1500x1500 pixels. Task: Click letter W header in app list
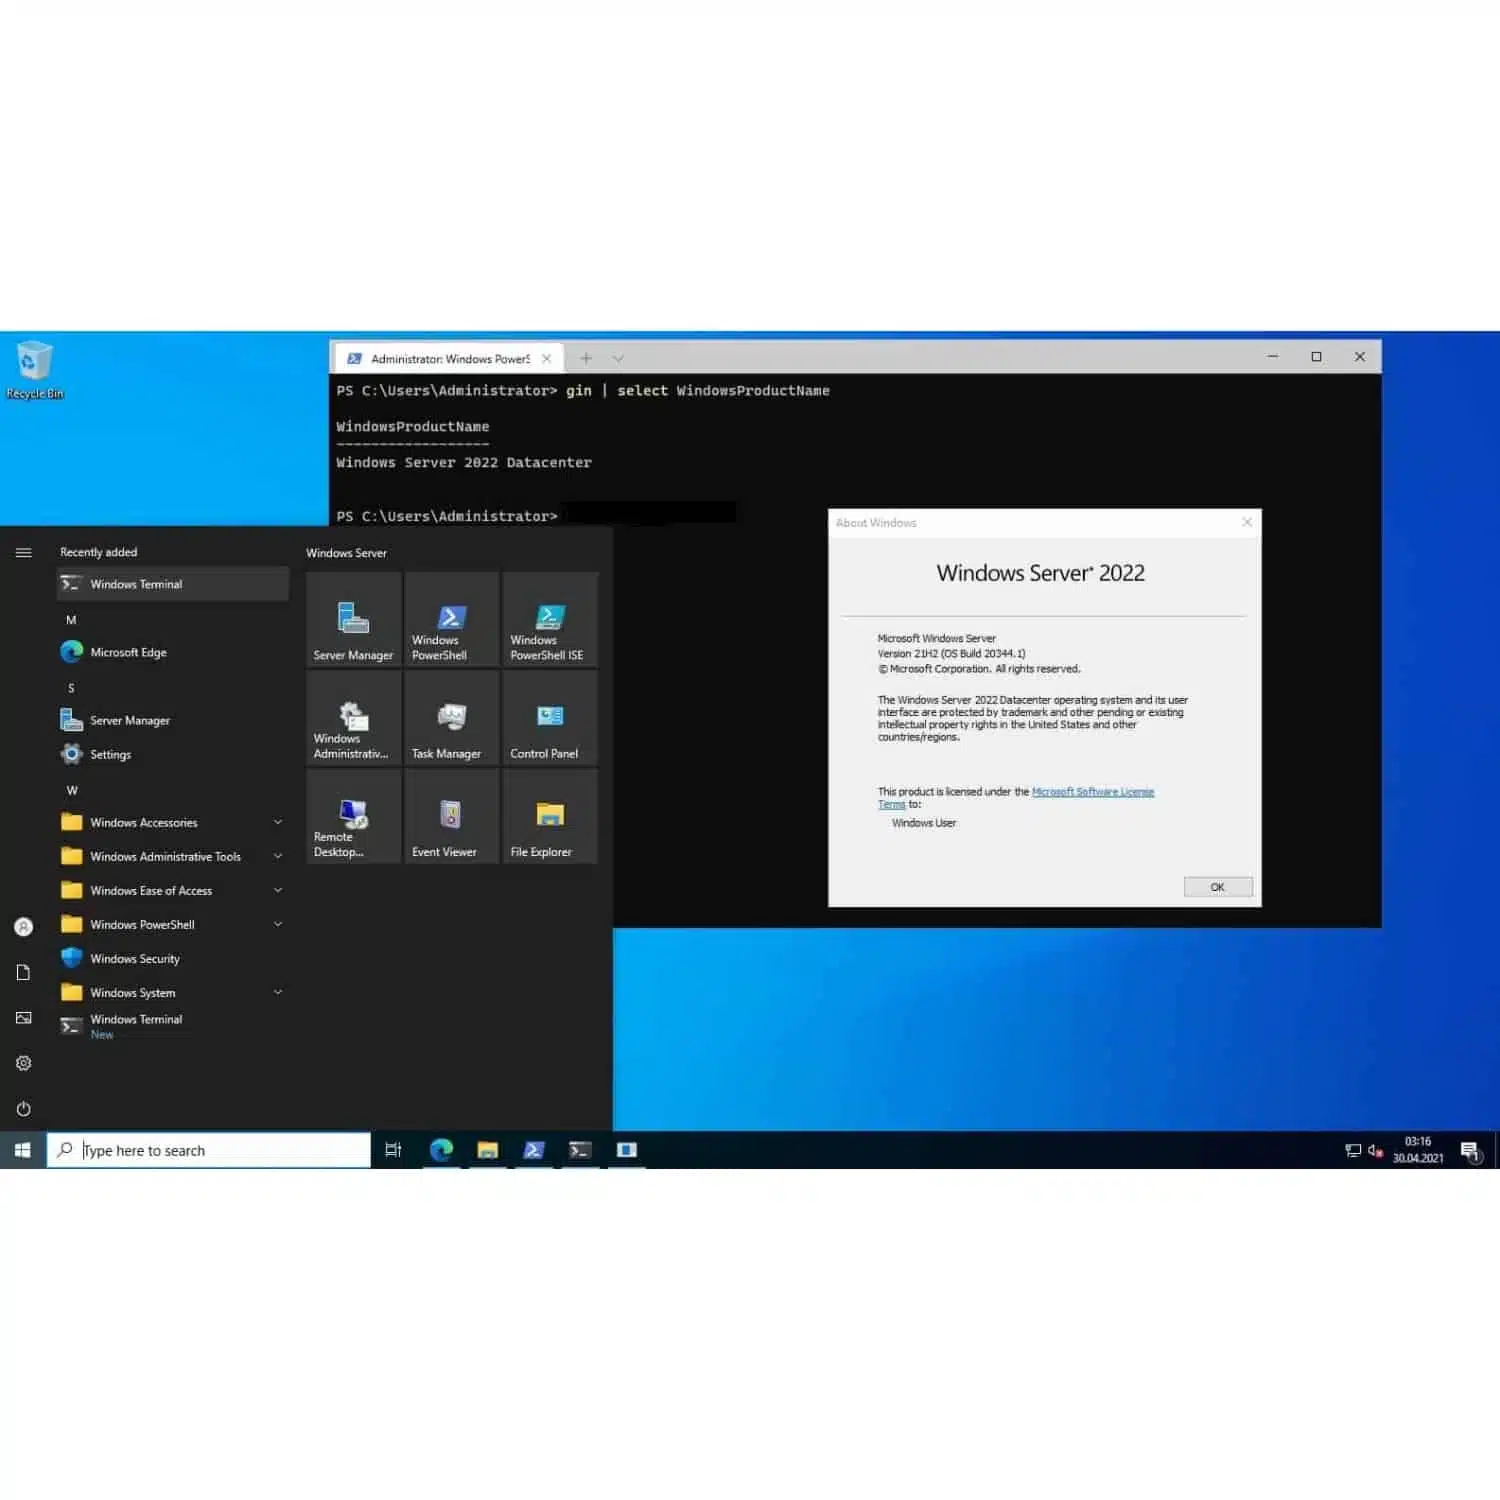coord(72,790)
